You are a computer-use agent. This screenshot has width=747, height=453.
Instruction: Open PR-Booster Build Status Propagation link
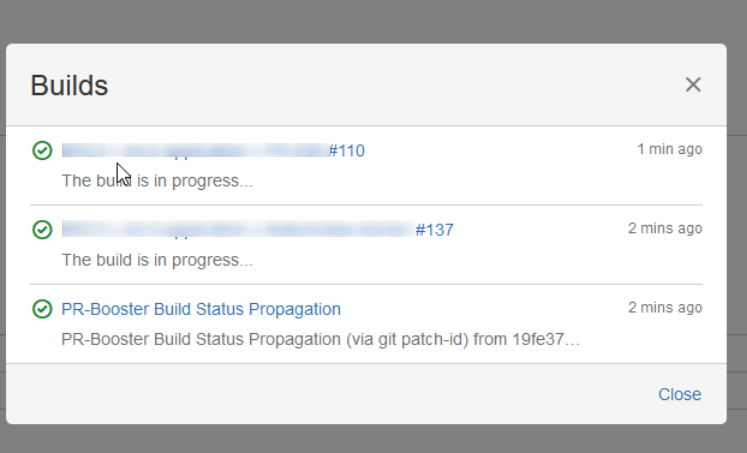coord(201,309)
